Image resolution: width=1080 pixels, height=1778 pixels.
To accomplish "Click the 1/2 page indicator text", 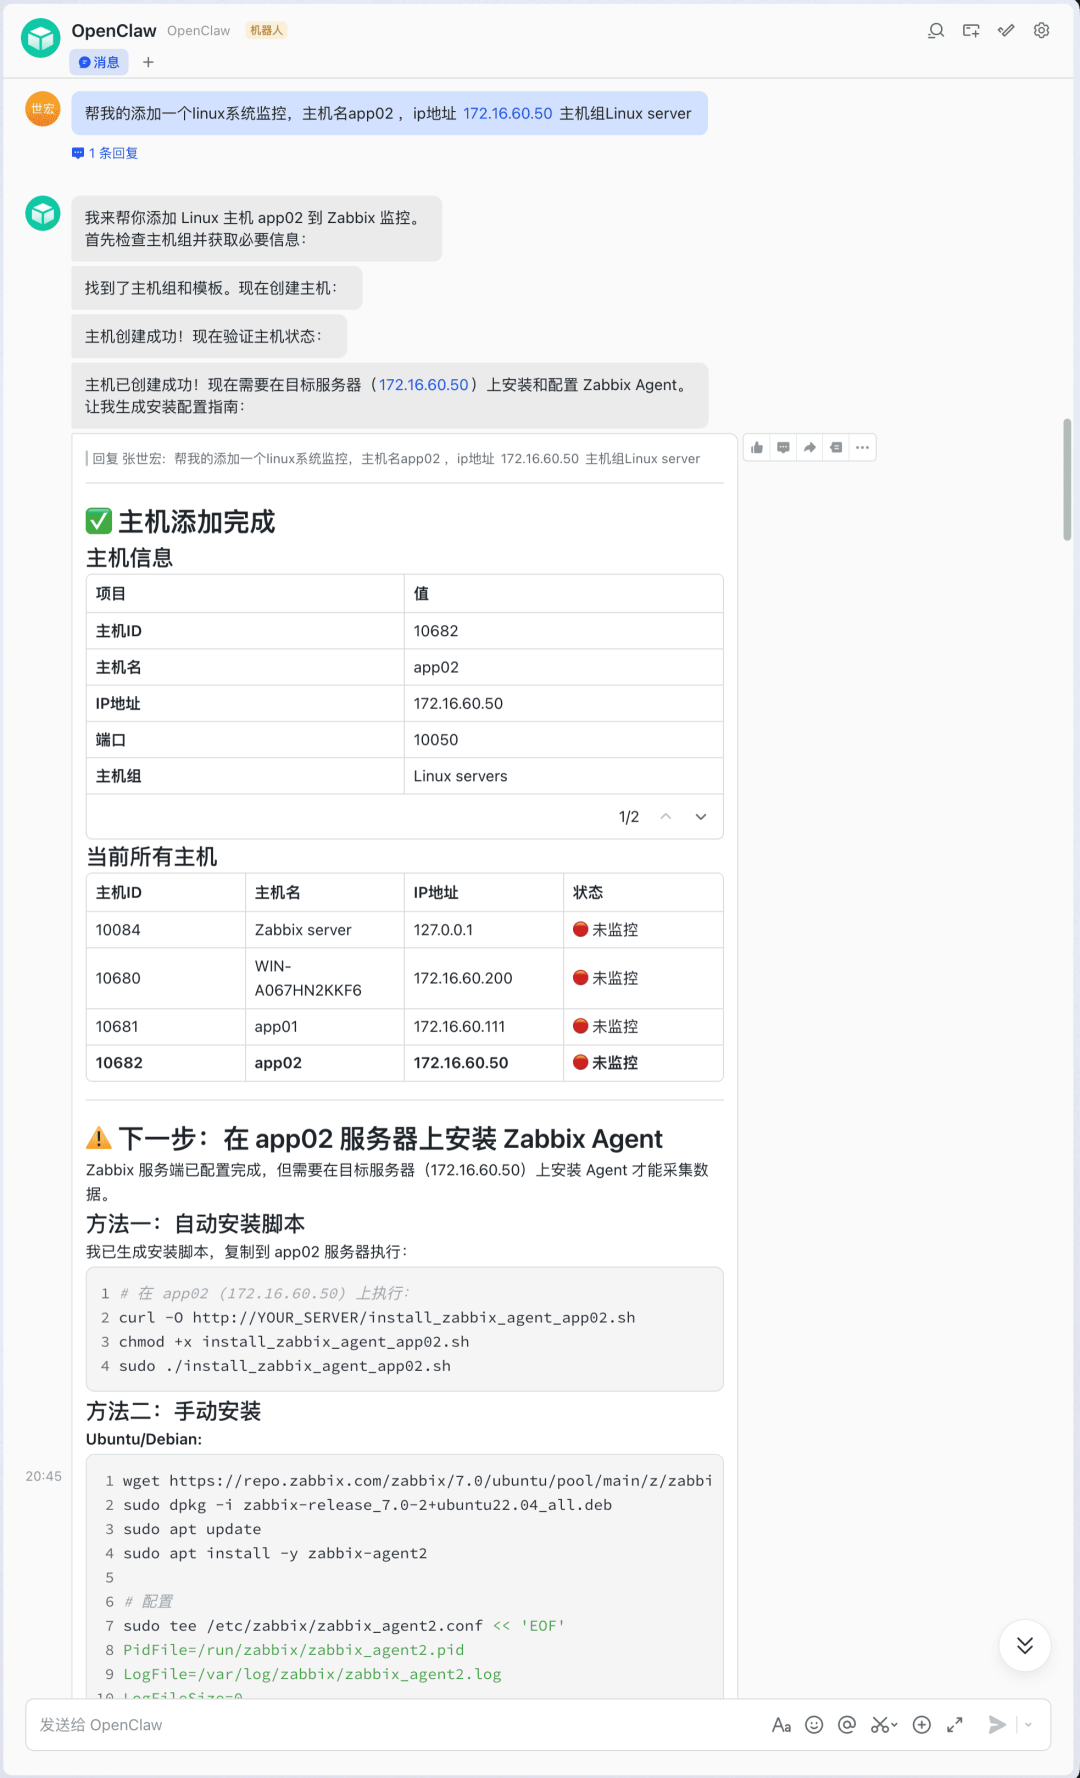I will point(628,817).
